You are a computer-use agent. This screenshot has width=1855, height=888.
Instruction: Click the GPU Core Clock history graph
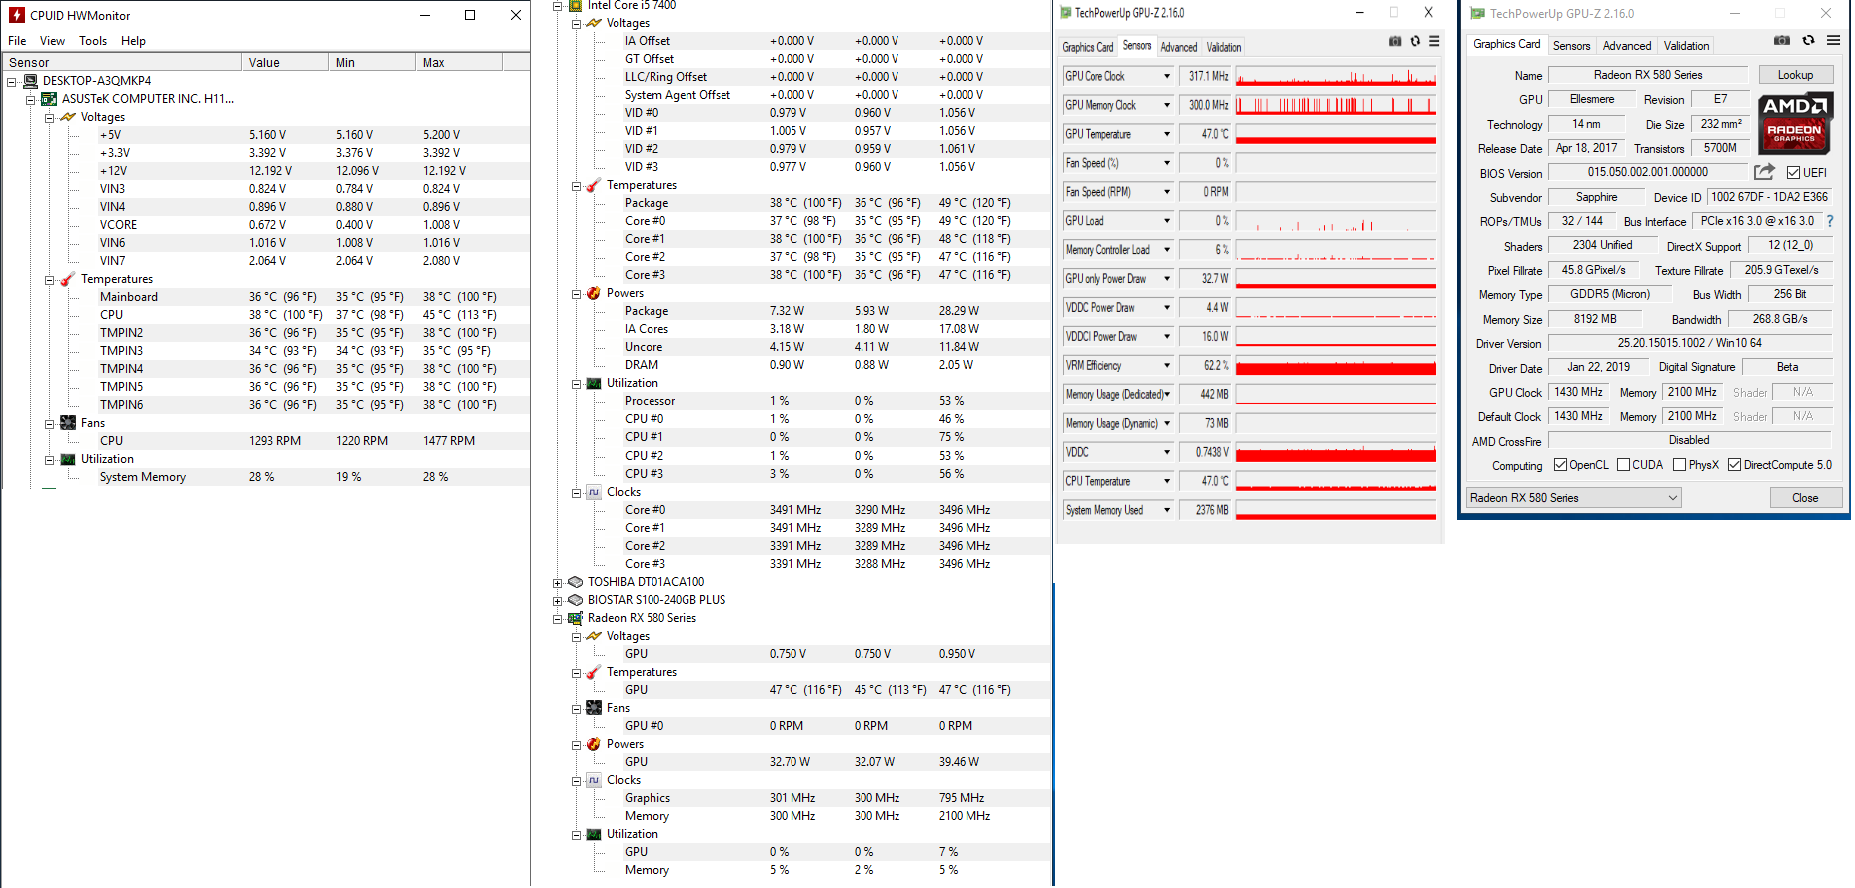(x=1336, y=76)
